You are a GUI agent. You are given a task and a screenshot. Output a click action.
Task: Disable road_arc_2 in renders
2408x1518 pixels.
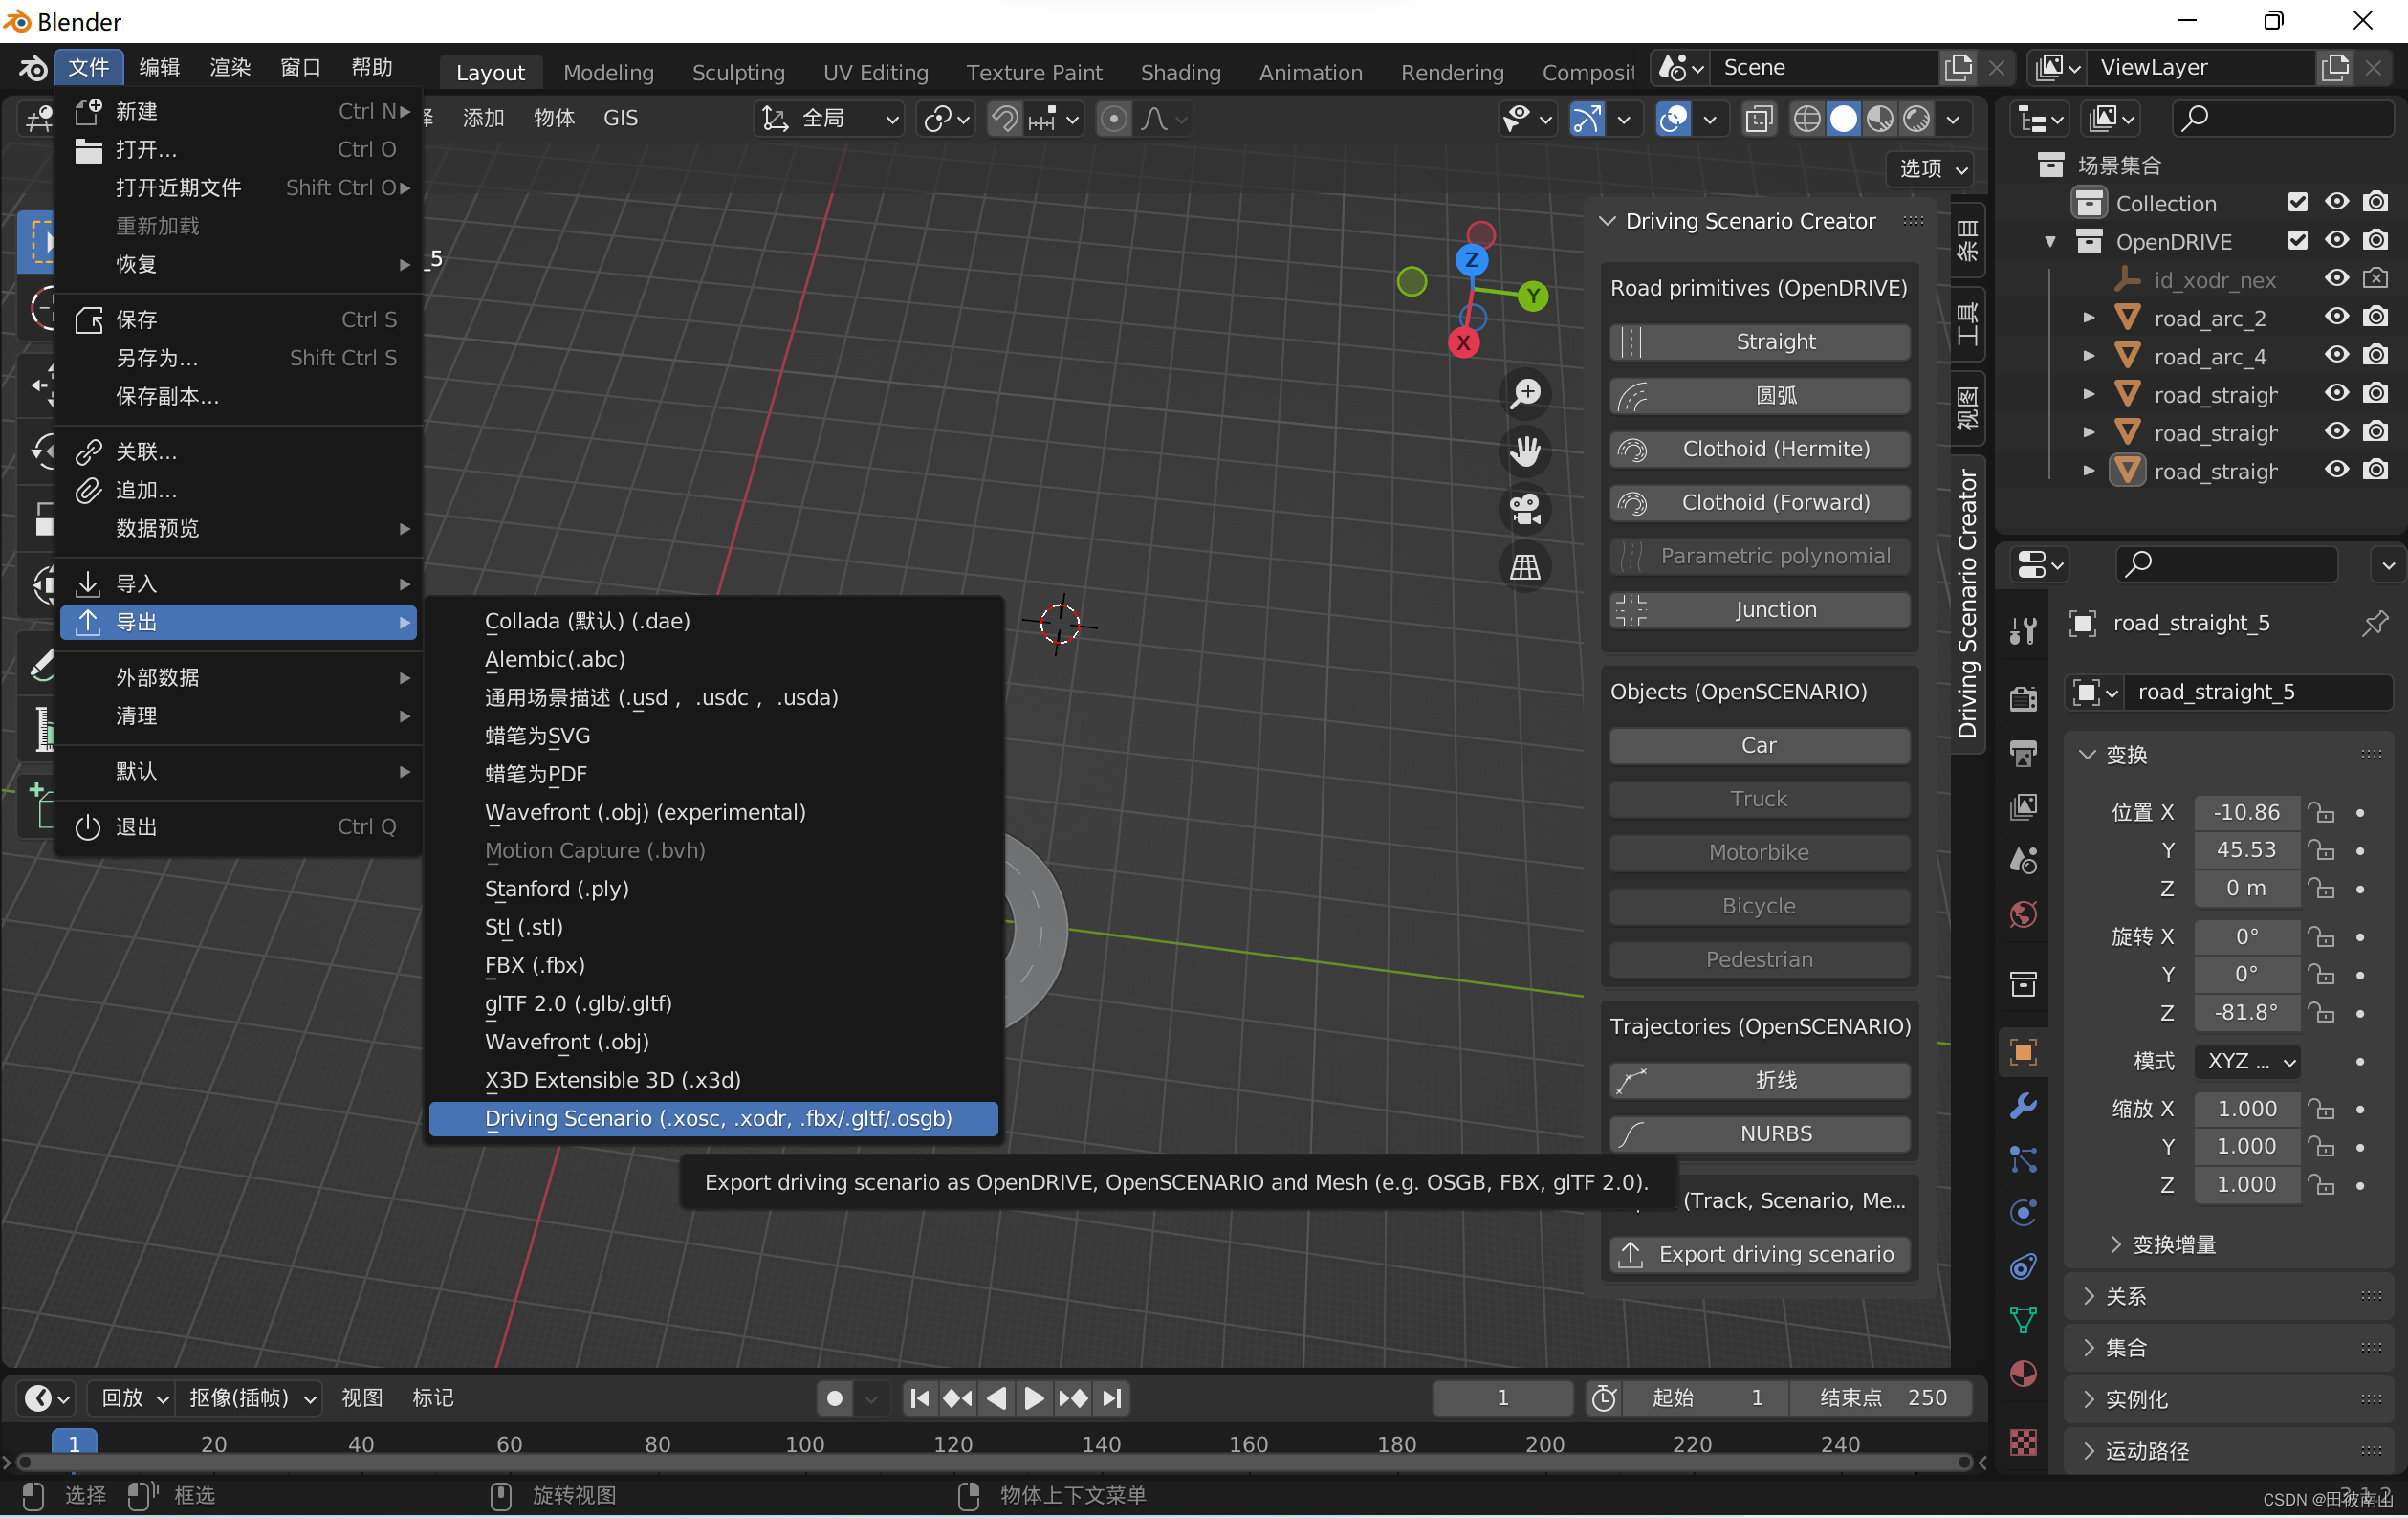(2375, 317)
